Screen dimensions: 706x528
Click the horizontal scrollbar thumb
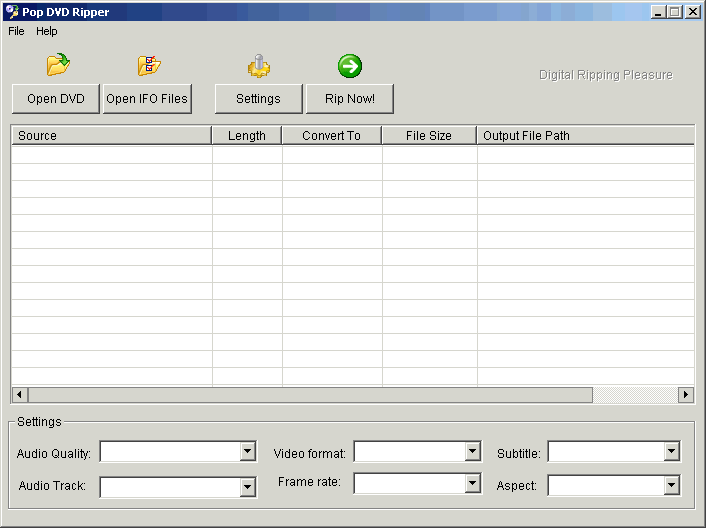click(310, 395)
